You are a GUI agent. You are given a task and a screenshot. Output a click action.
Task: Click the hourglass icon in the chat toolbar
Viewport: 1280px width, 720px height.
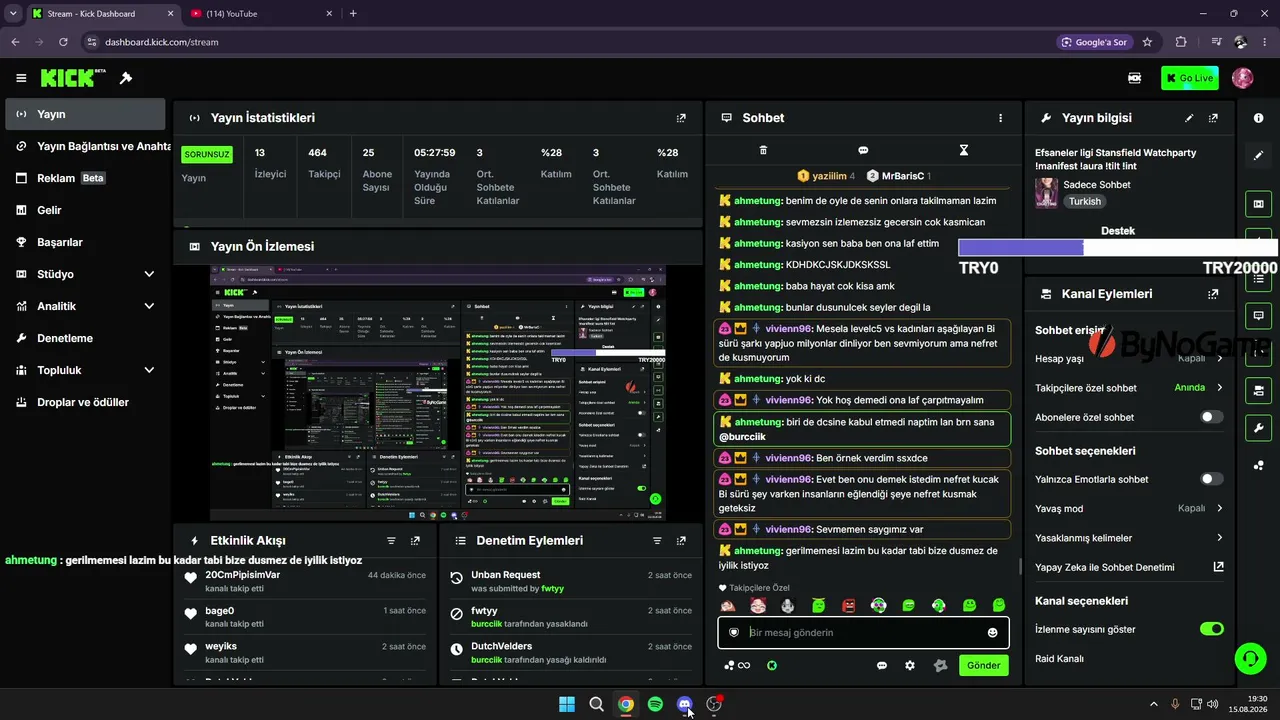[964, 150]
